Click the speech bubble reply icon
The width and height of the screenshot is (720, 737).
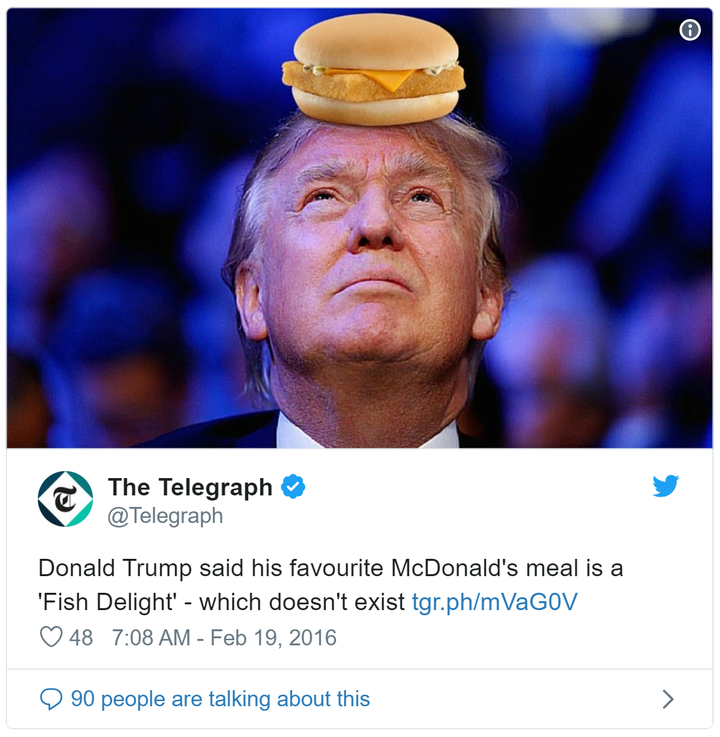click(x=51, y=699)
